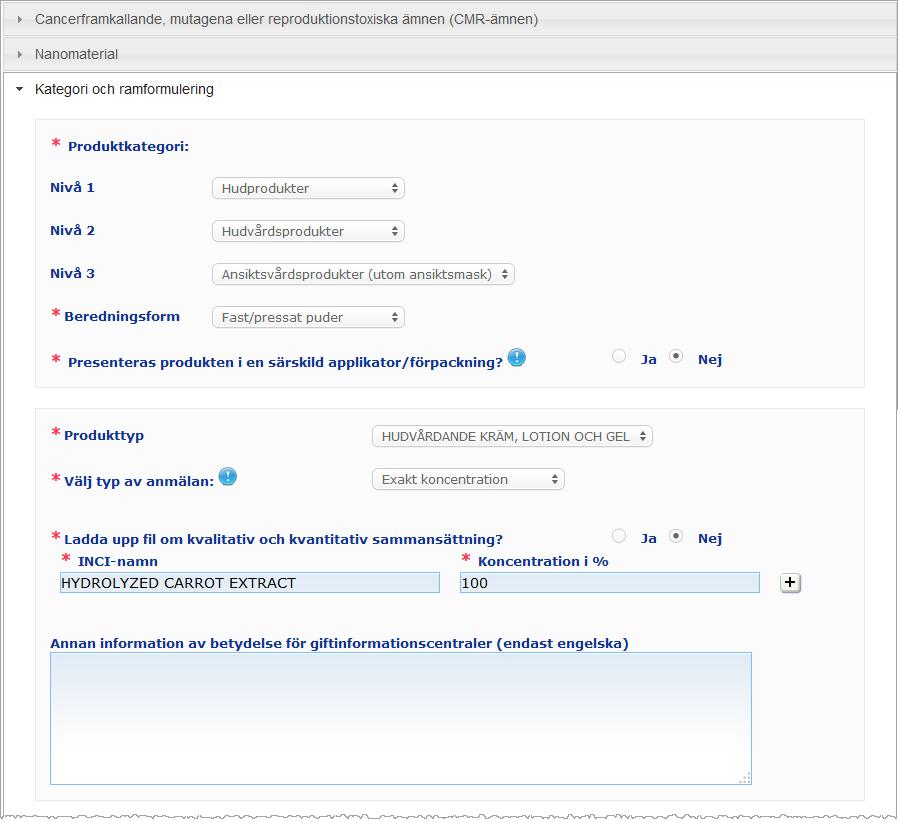Click the Koncentration i % column label

(543, 562)
